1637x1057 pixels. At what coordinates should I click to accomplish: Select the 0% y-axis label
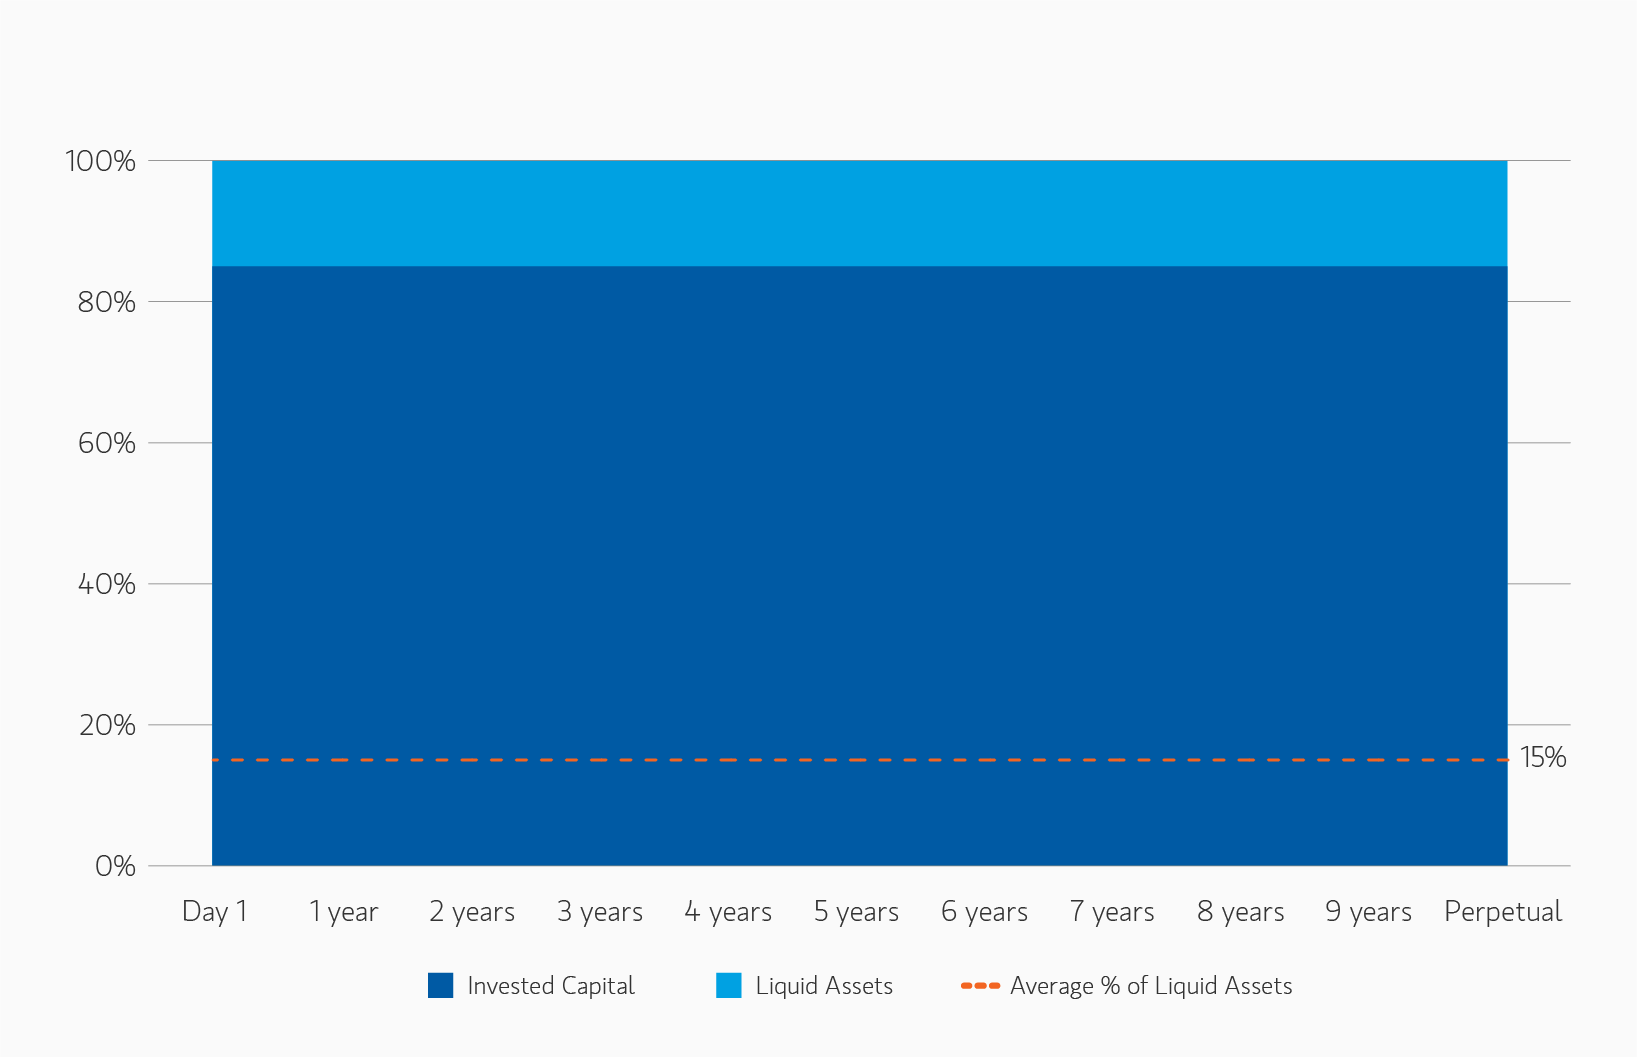click(115, 866)
